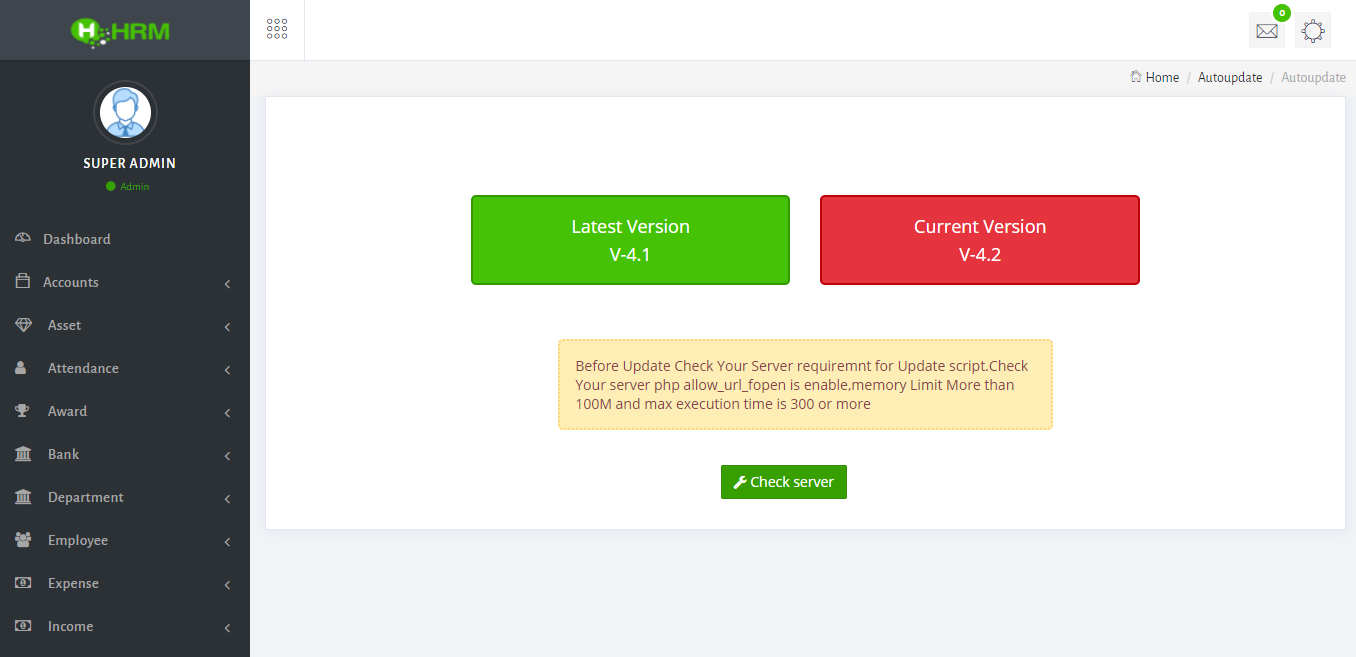Click the wrench icon inside Check server button
Screen dimensions: 1356x657
[740, 481]
